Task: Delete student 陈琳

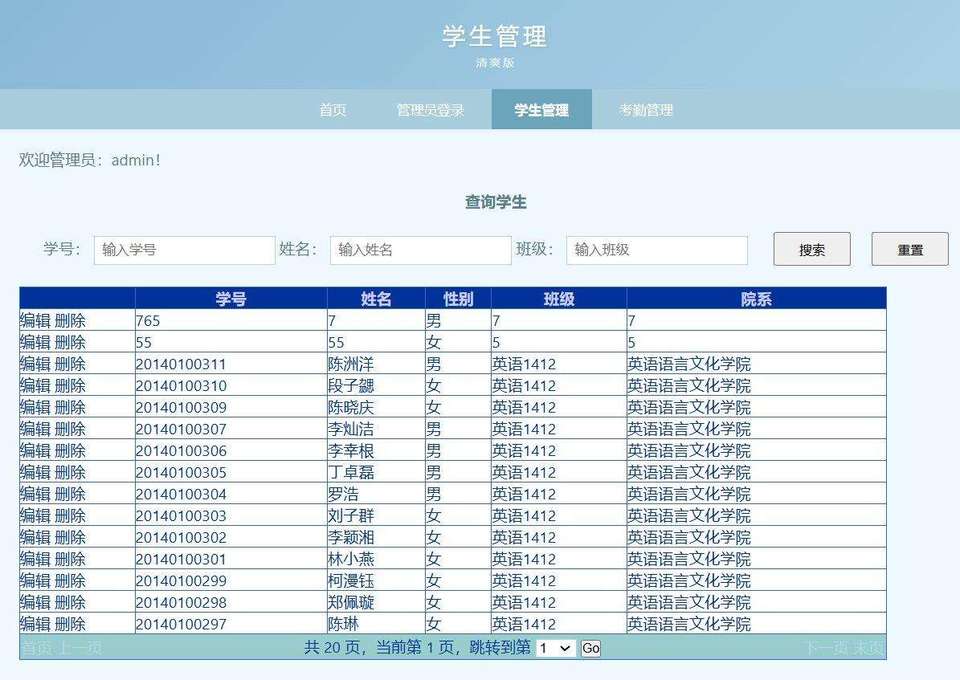Action: (70, 624)
